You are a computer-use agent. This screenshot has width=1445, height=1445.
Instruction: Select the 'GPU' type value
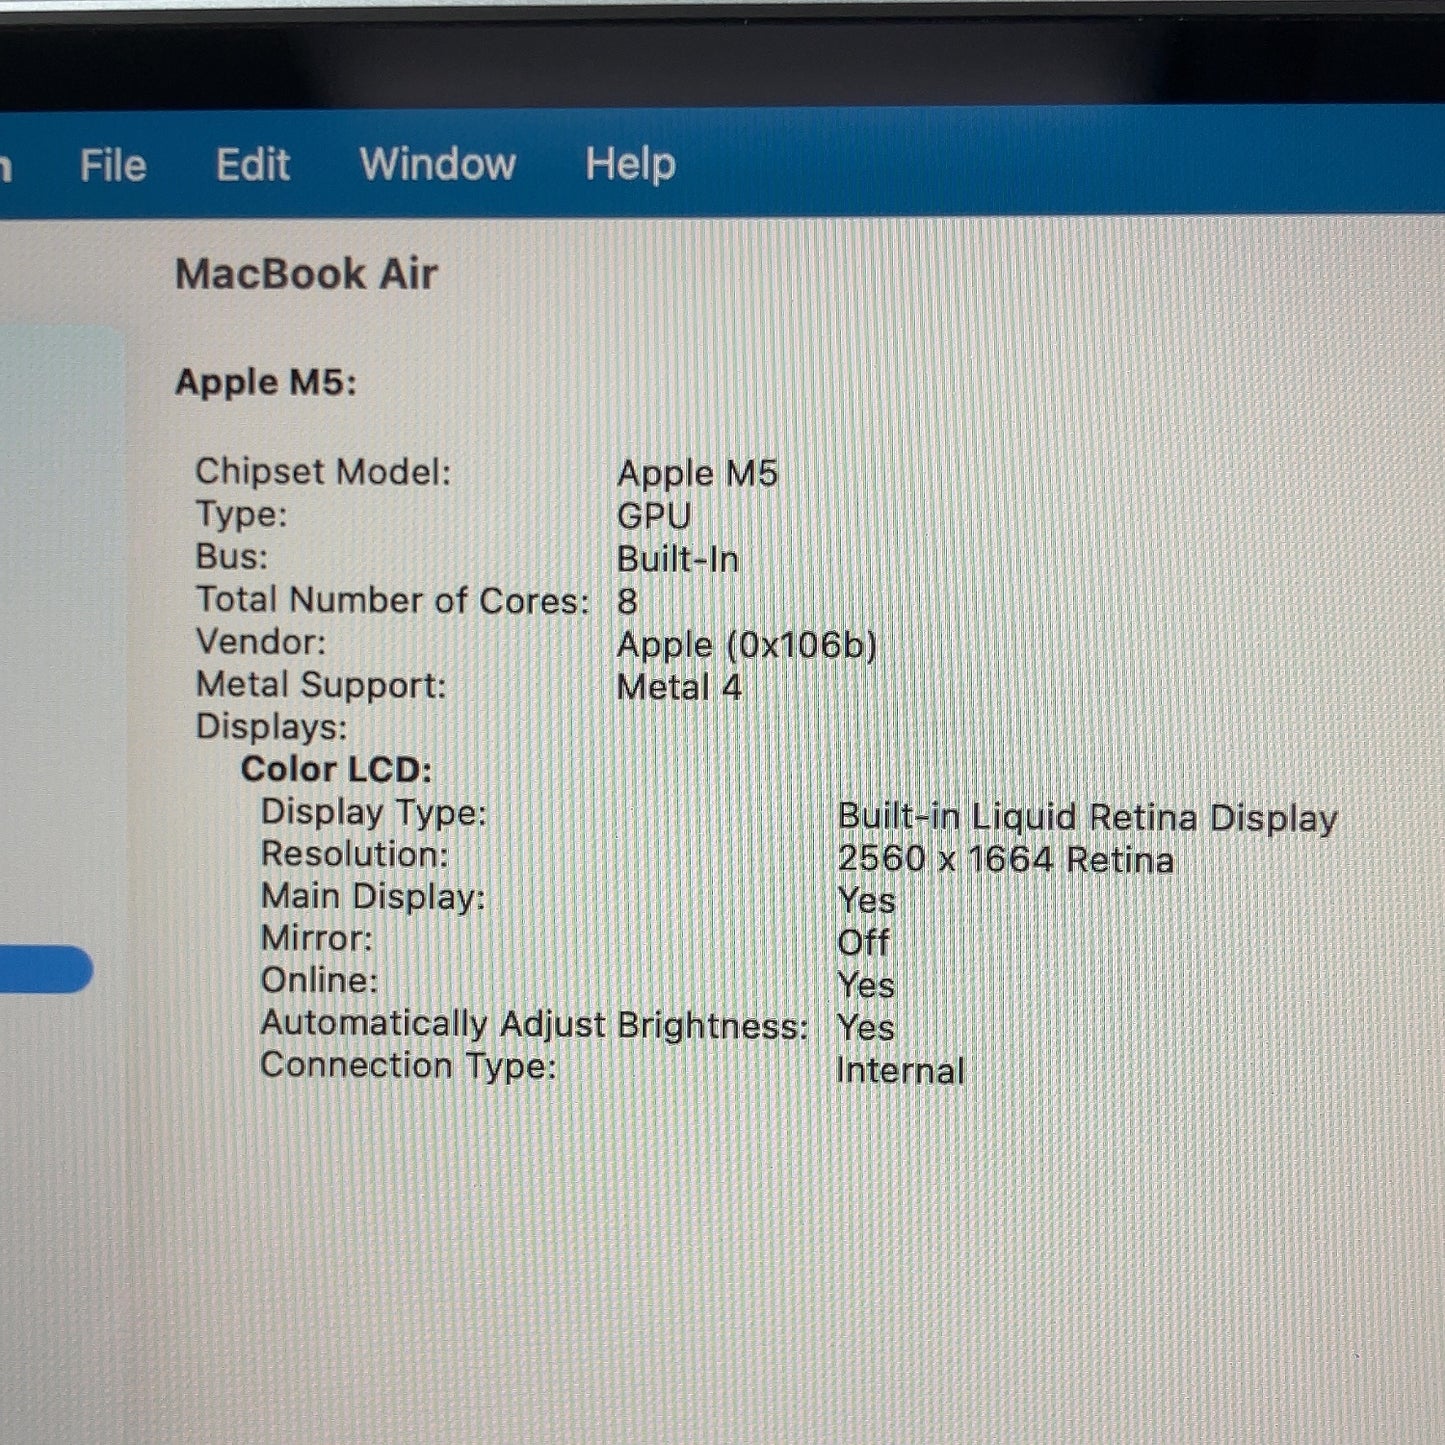[x=654, y=516]
